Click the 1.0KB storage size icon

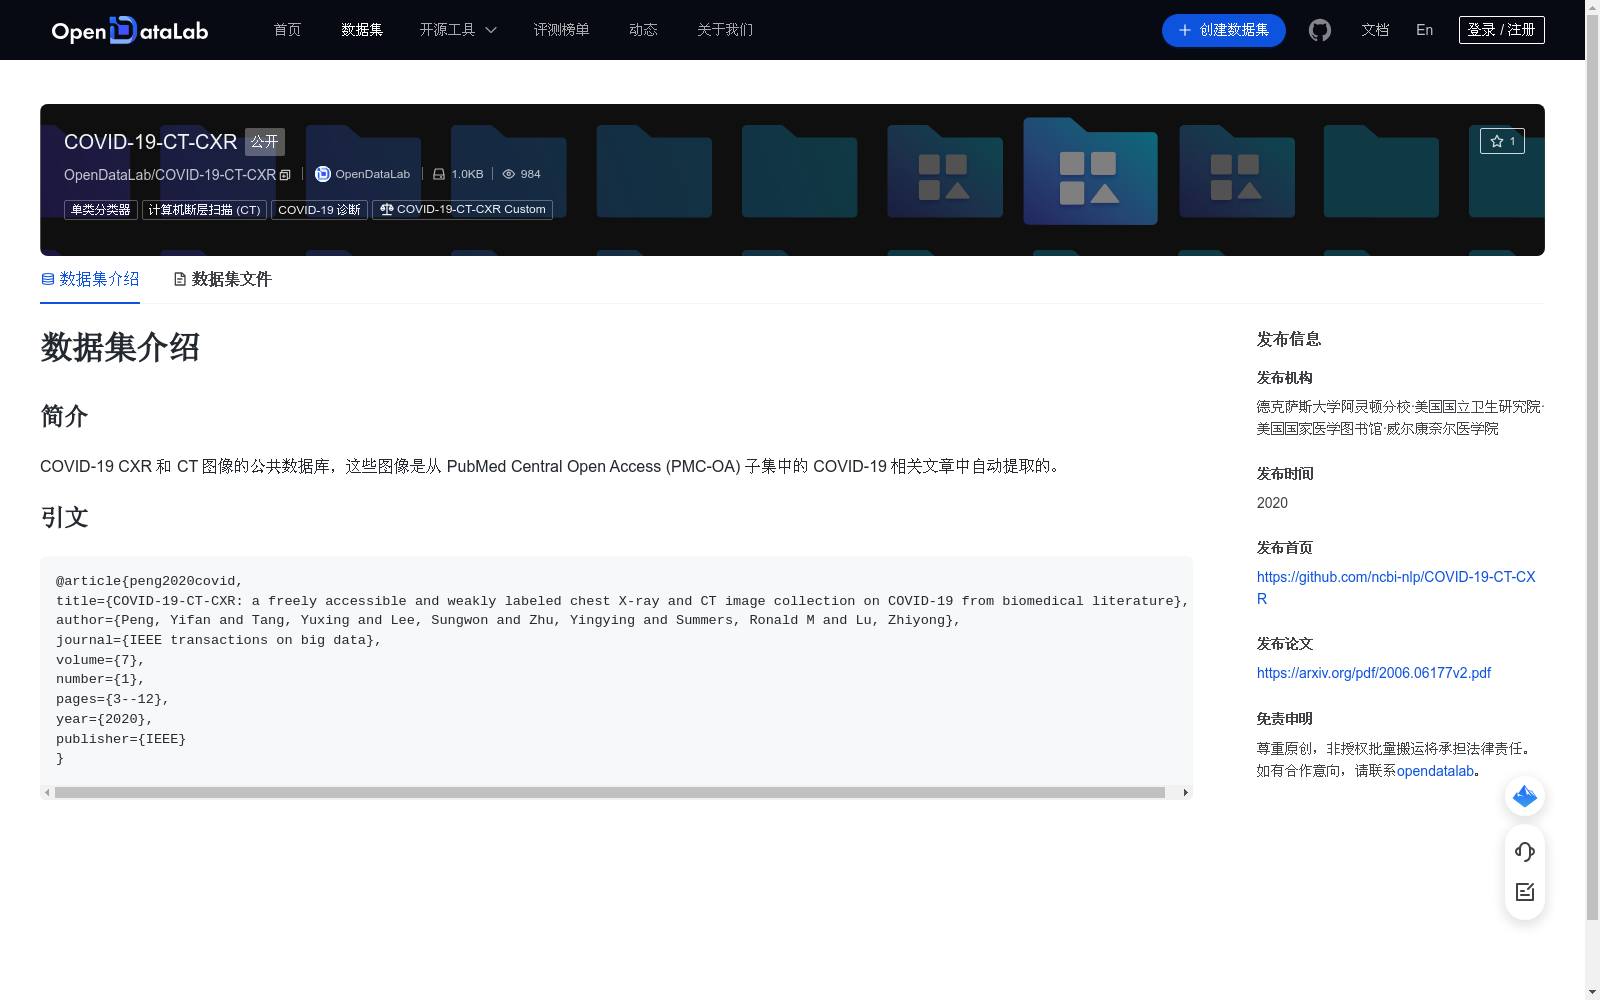point(438,174)
